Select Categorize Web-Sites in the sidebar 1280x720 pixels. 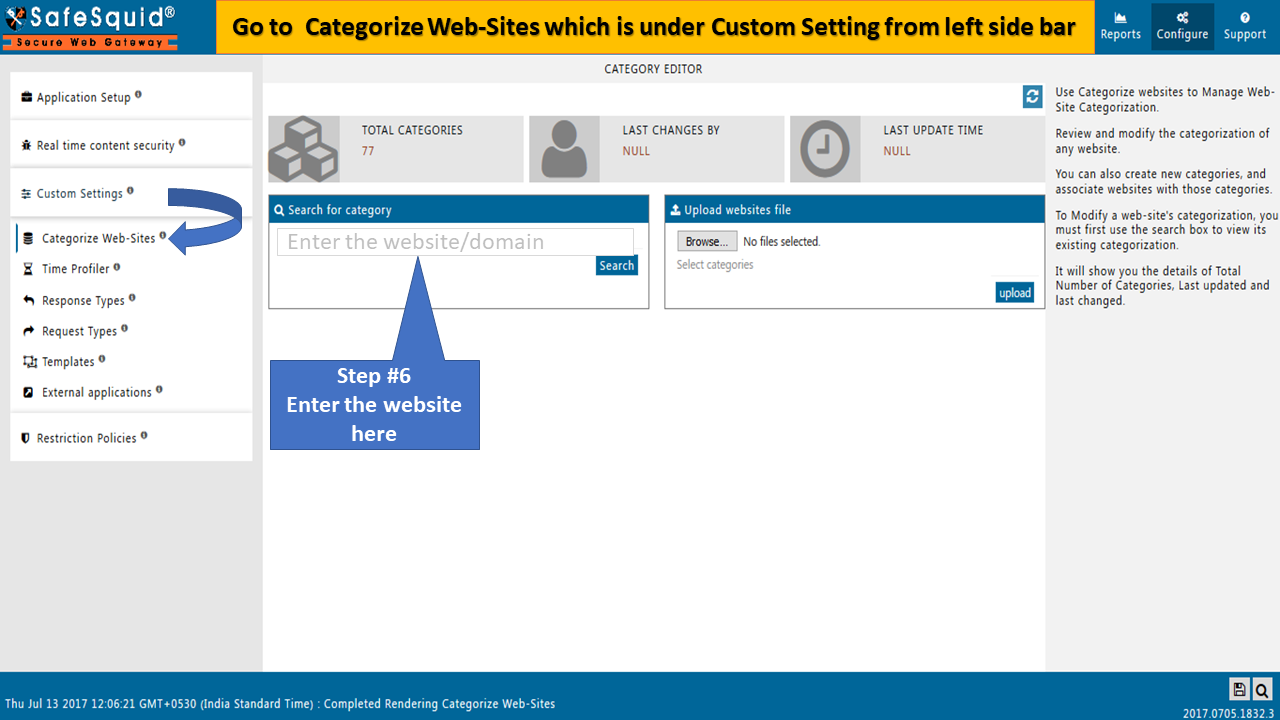(98, 239)
